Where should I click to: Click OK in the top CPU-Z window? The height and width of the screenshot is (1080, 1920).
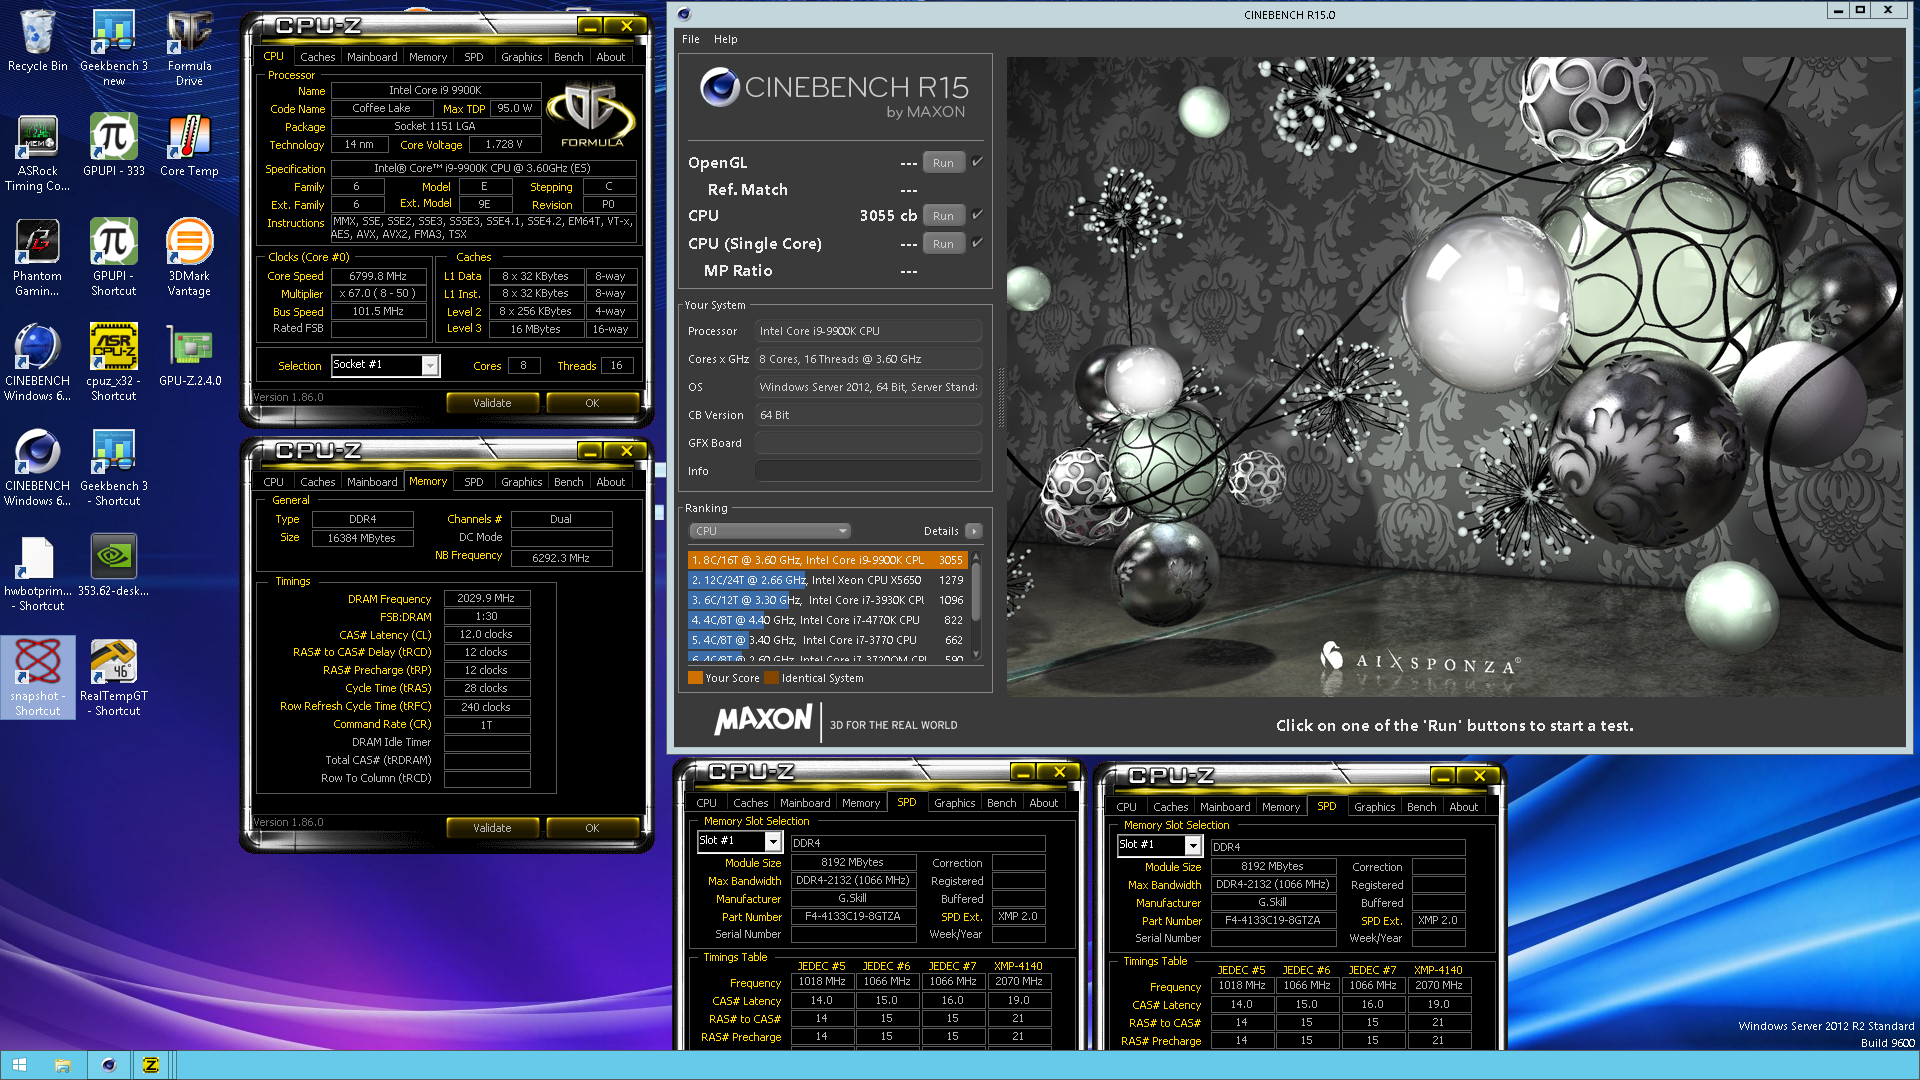pos(592,403)
